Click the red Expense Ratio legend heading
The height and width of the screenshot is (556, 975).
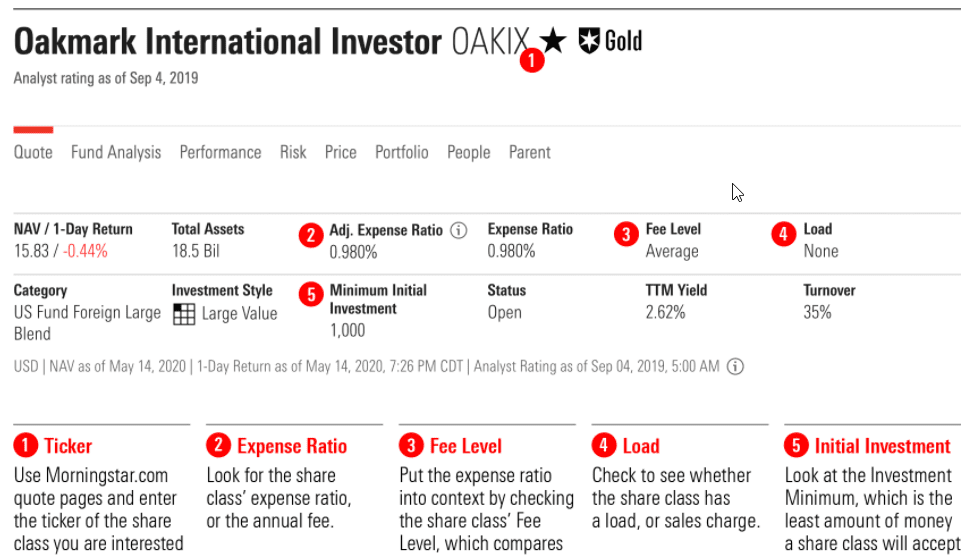coord(292,447)
